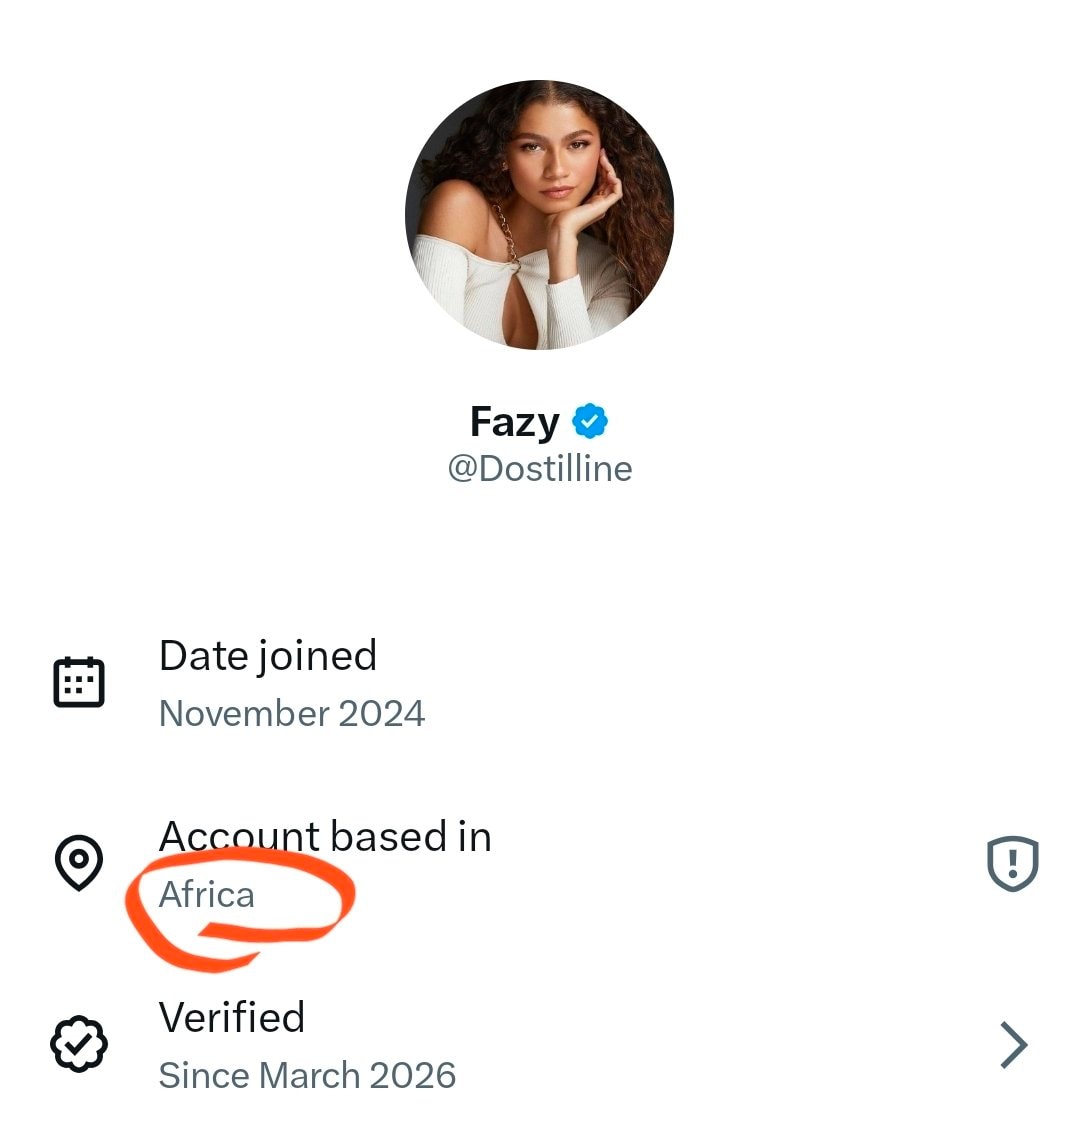The width and height of the screenshot is (1080, 1131).
Task: Click the Since March 2026 text
Action: tap(307, 1075)
